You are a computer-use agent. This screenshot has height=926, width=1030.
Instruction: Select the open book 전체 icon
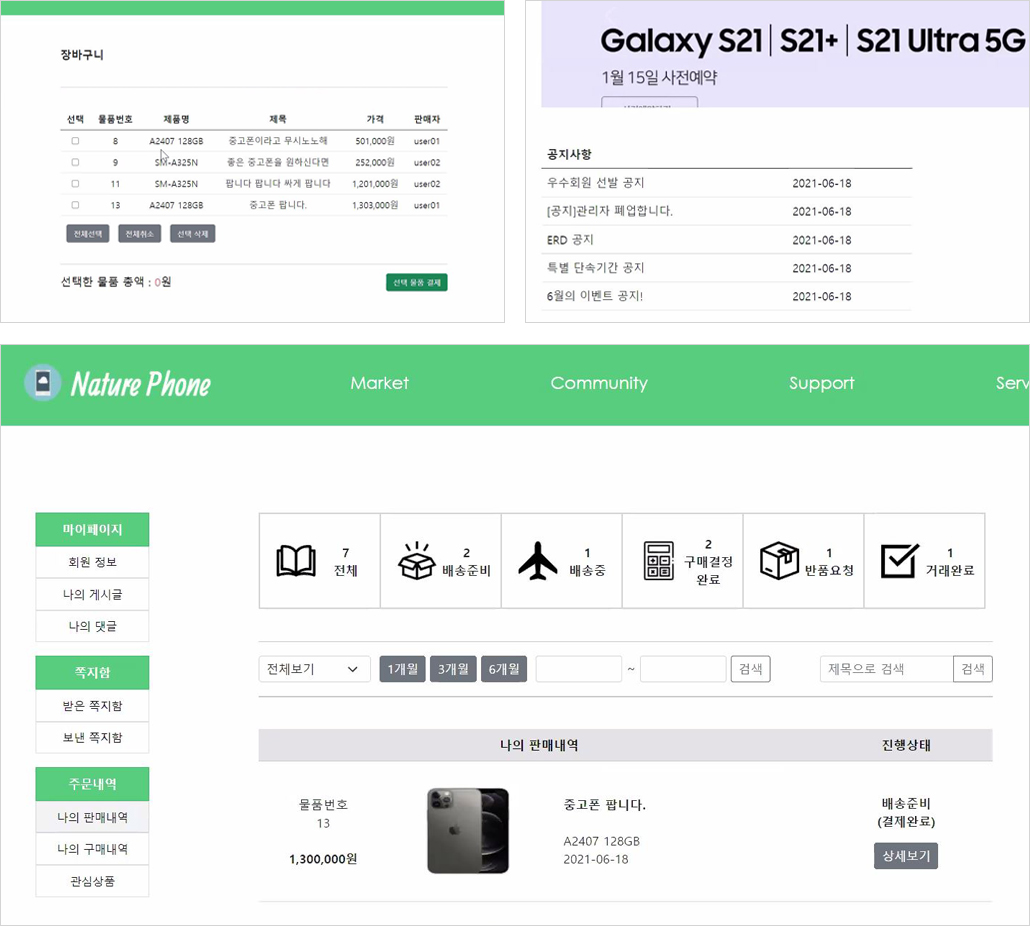(296, 561)
